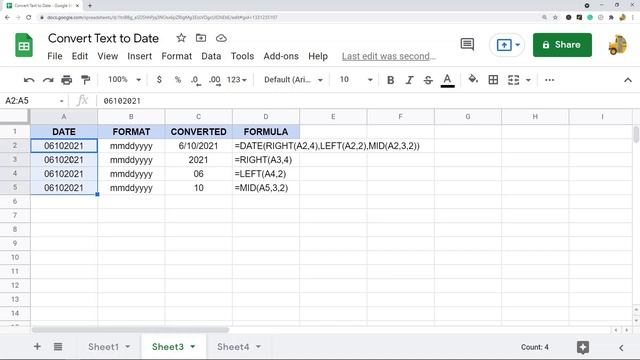The image size is (640, 360).
Task: Open the Borders tool
Action: pyautogui.click(x=493, y=80)
